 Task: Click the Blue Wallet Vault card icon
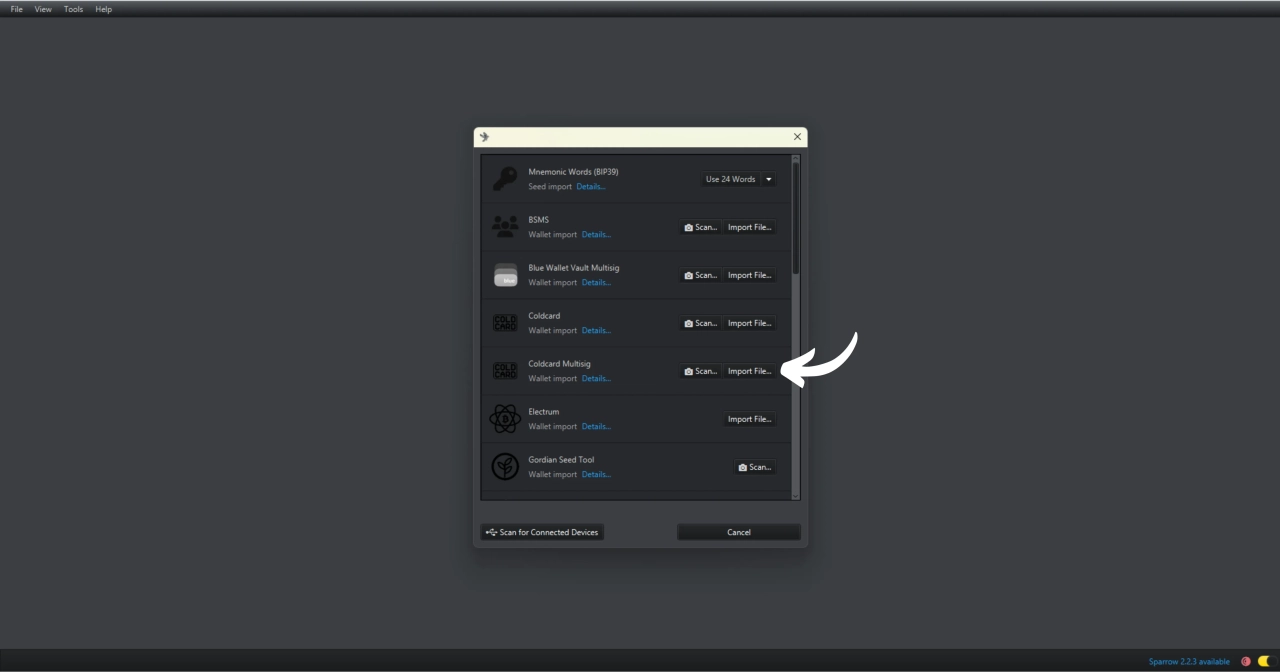coord(505,275)
